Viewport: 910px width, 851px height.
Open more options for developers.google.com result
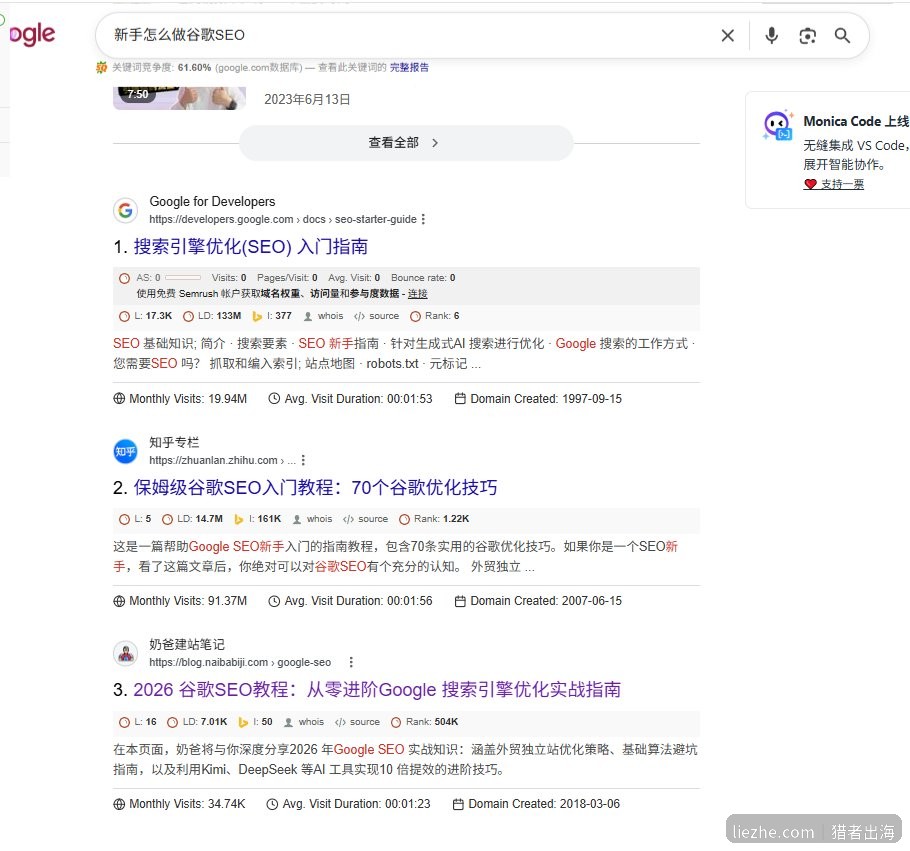click(423, 219)
